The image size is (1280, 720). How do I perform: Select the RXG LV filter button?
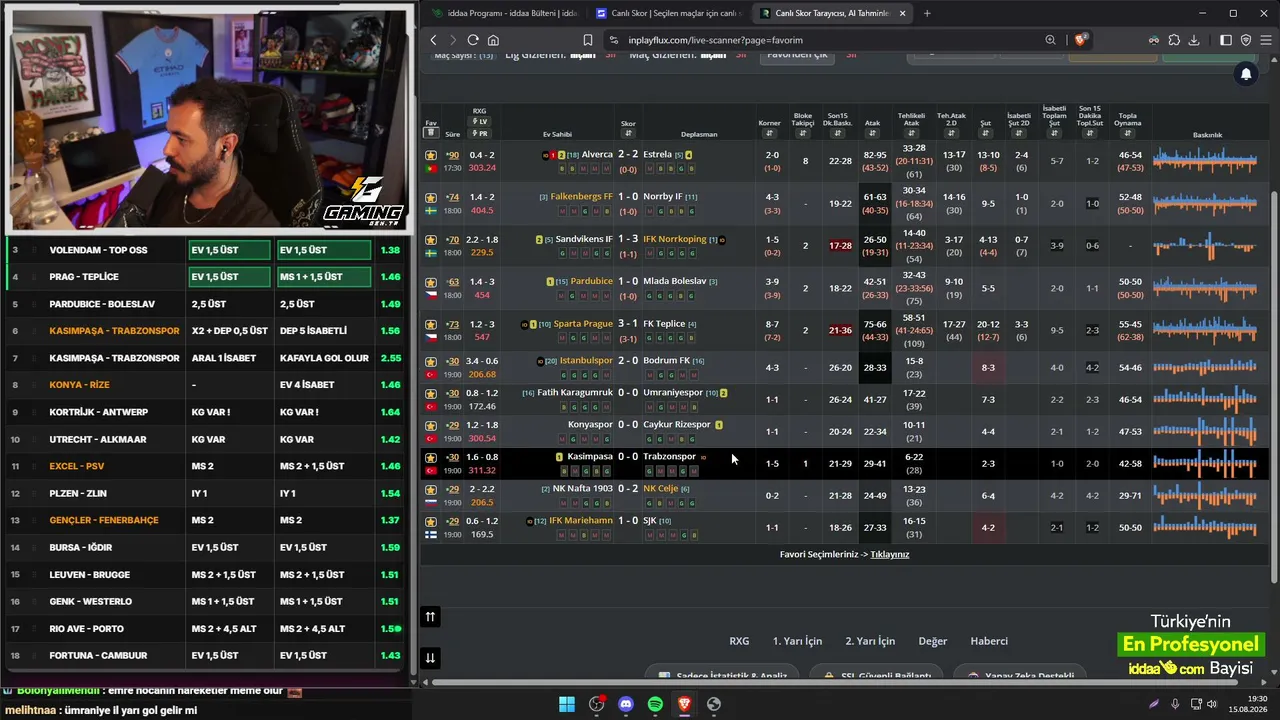(x=480, y=122)
